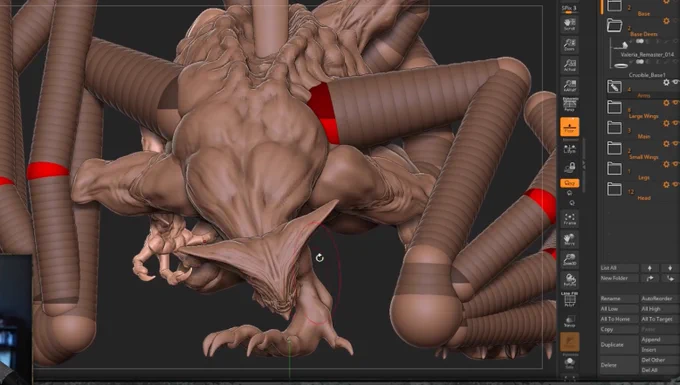Select the Scroll canvas tool
This screenshot has height=385, width=680.
pyautogui.click(x=569, y=24)
